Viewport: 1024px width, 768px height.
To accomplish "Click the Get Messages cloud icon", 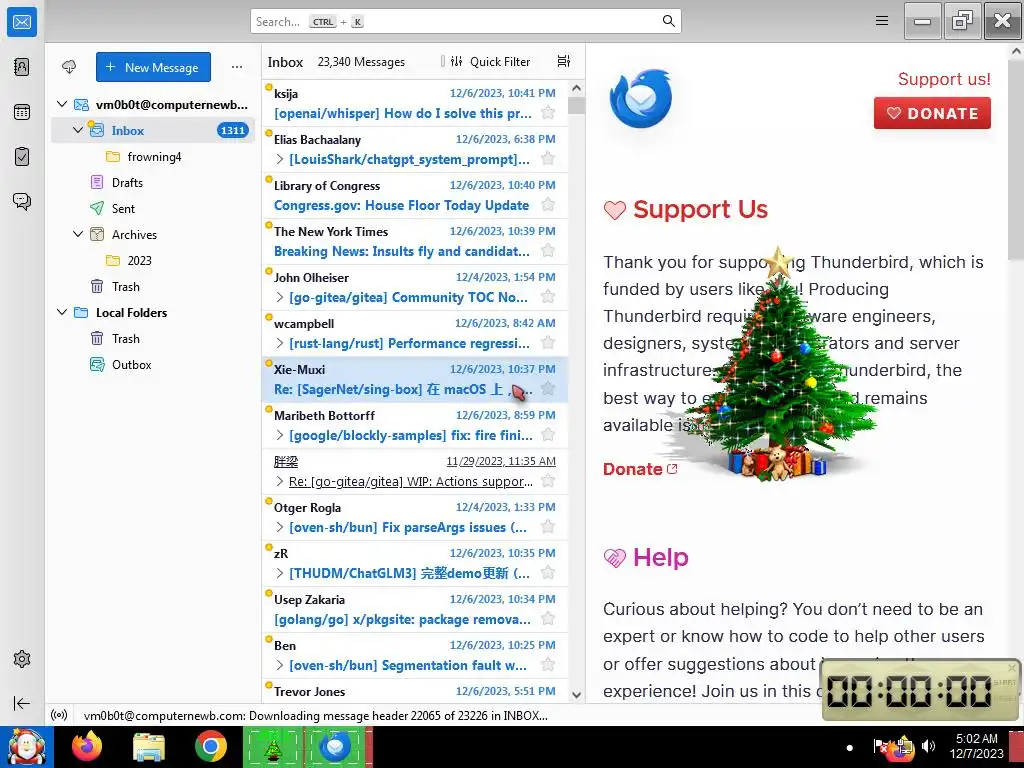I will point(69,67).
